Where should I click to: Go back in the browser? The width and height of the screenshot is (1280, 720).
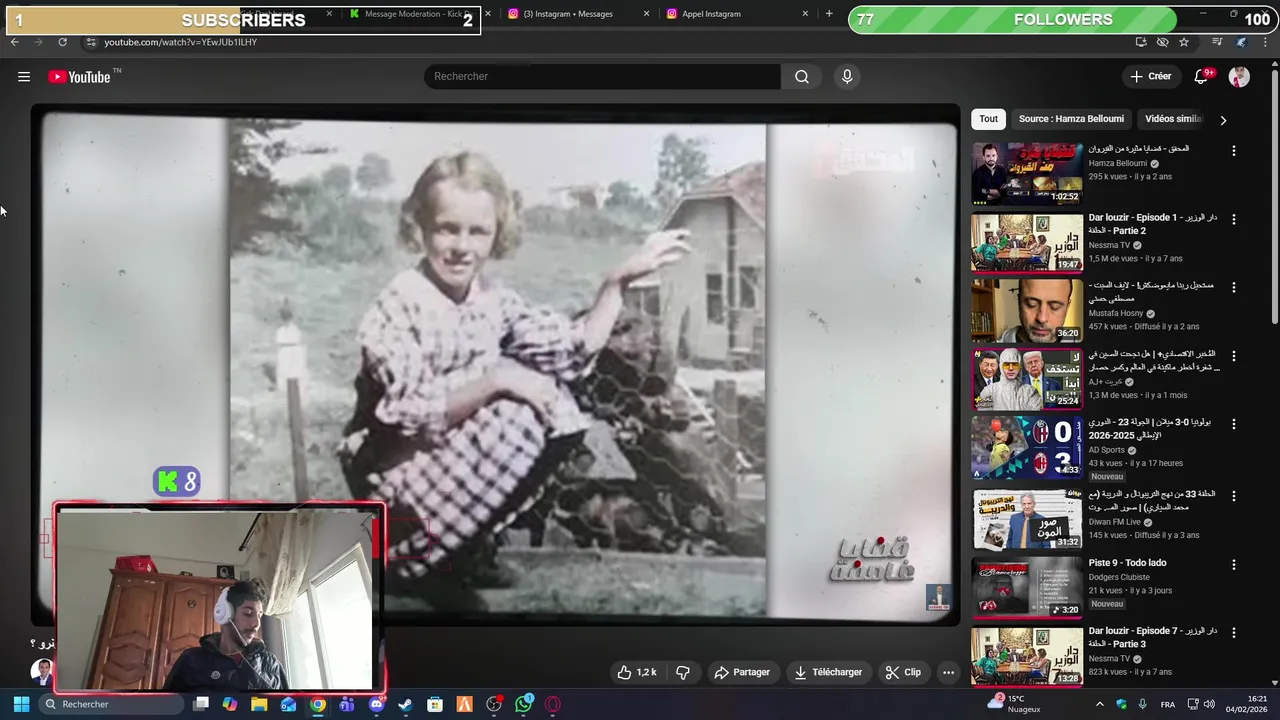15,42
